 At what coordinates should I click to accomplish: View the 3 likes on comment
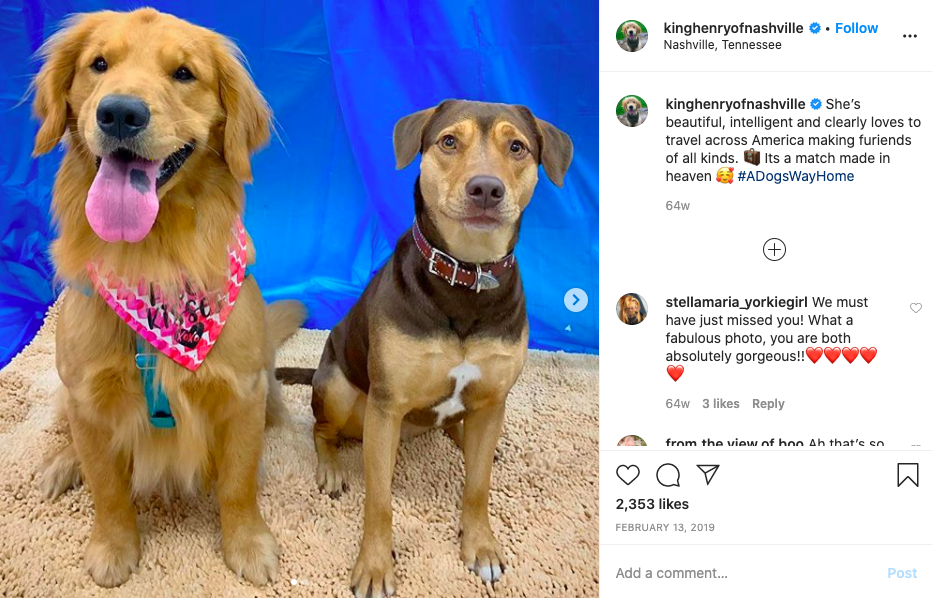pyautogui.click(x=720, y=404)
